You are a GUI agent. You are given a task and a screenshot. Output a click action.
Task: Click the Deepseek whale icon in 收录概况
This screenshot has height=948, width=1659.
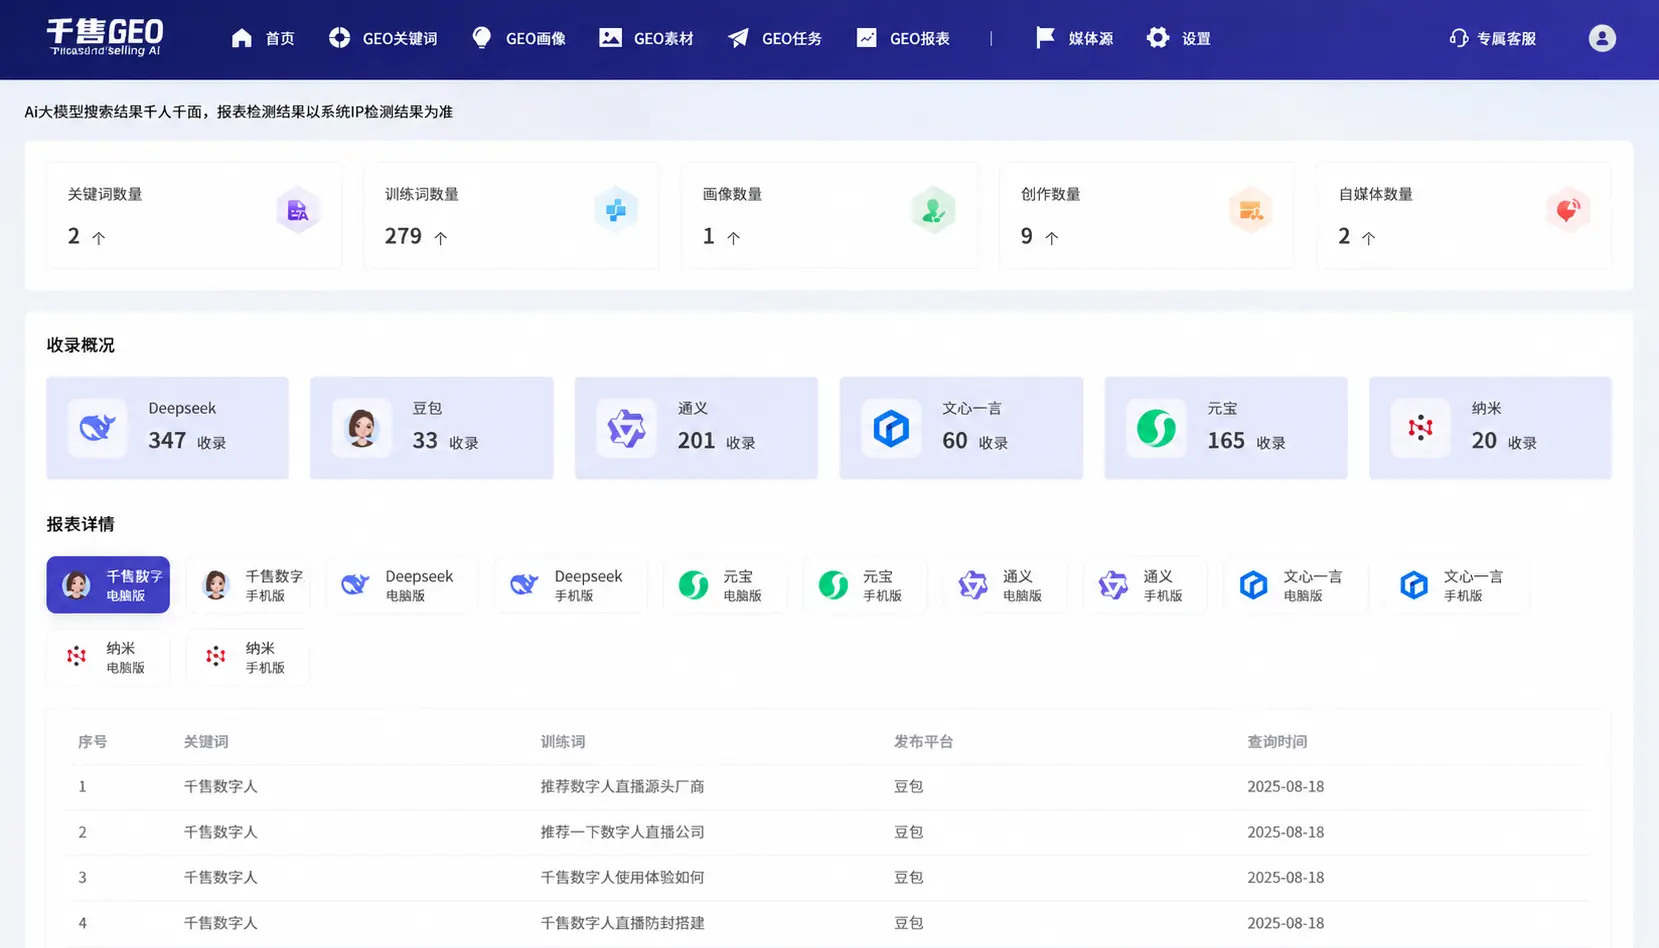(97, 428)
